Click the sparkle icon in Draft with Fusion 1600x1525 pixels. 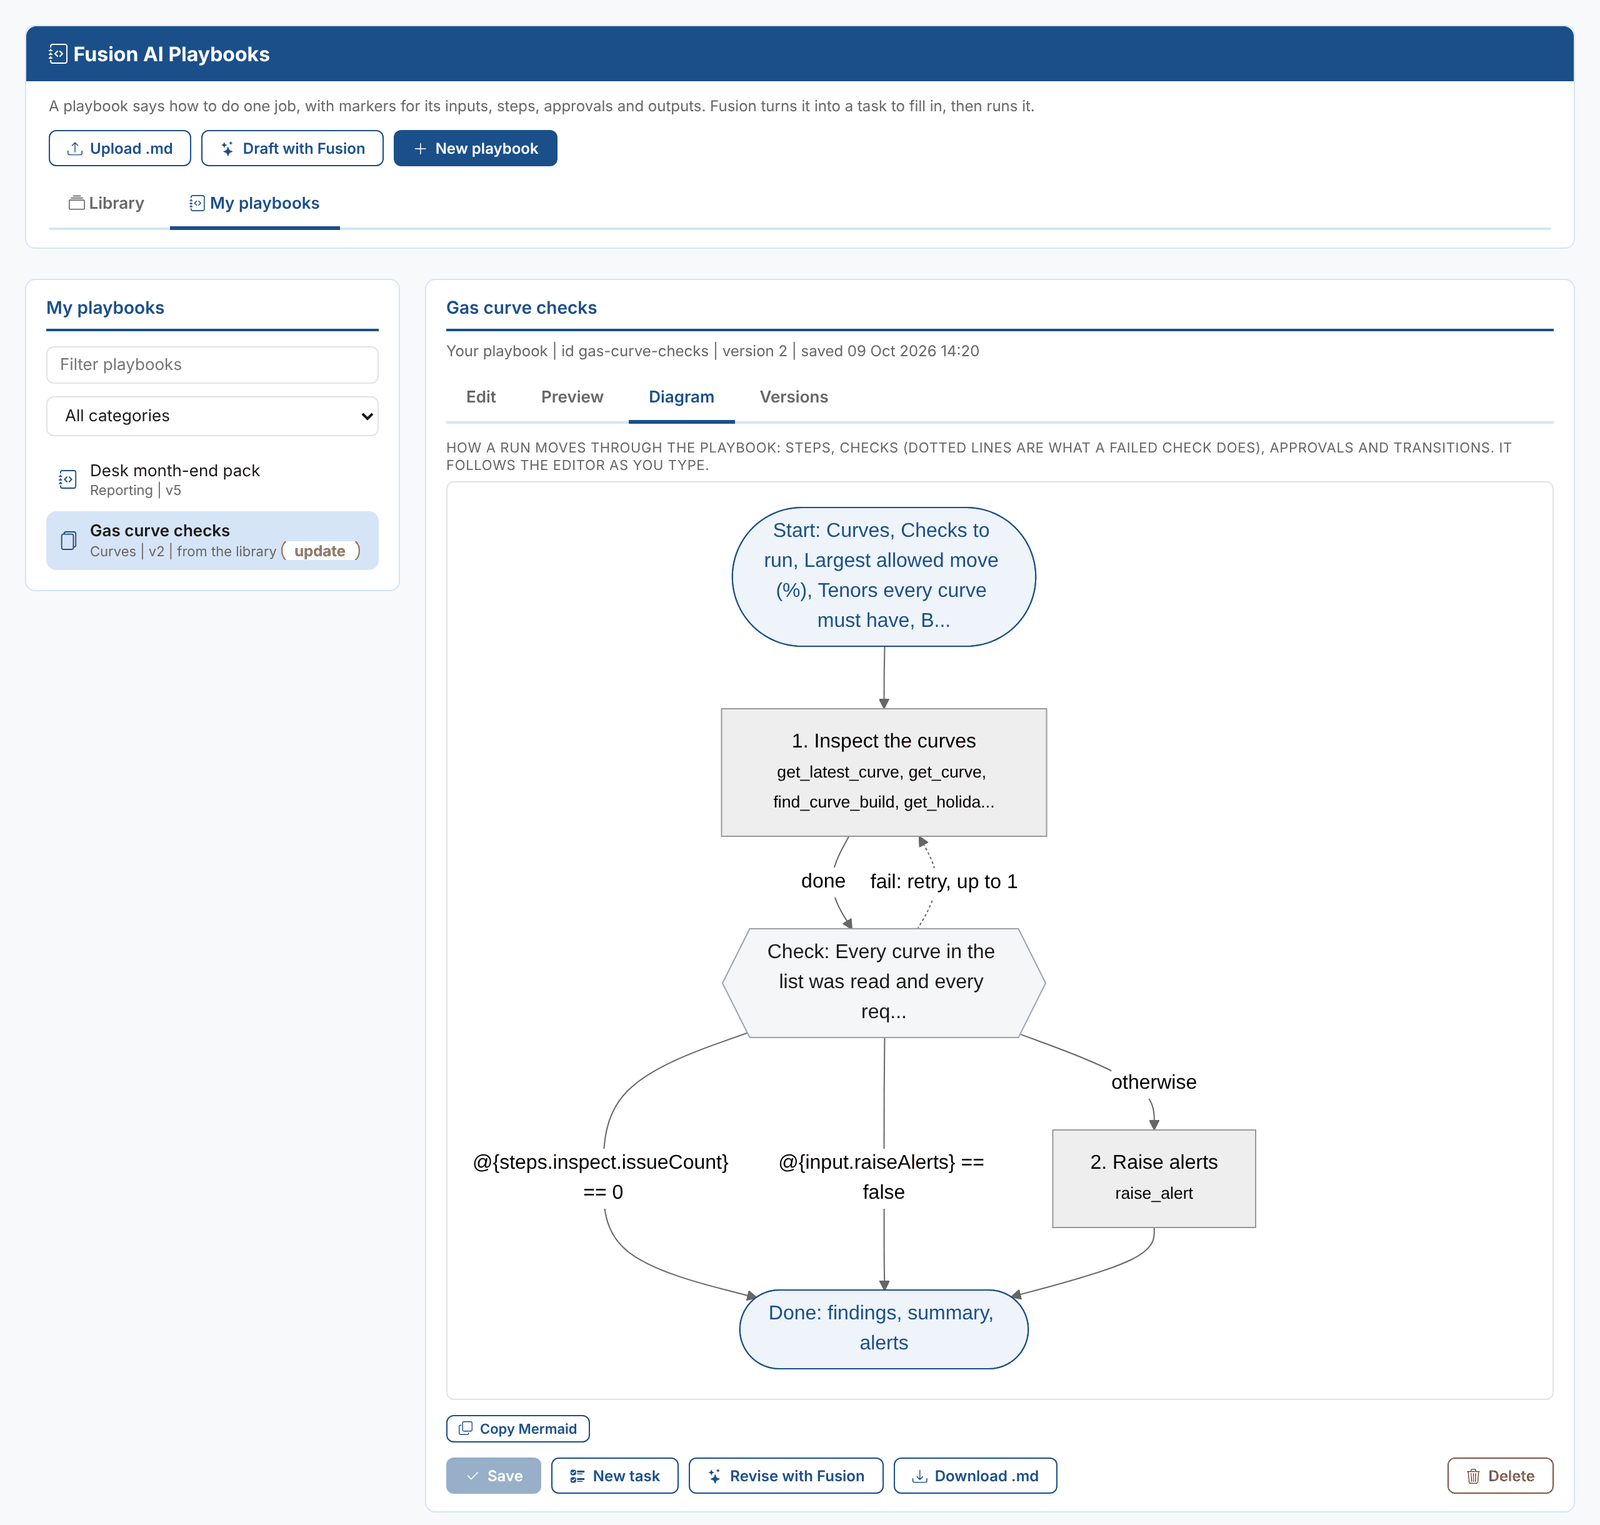[227, 148]
